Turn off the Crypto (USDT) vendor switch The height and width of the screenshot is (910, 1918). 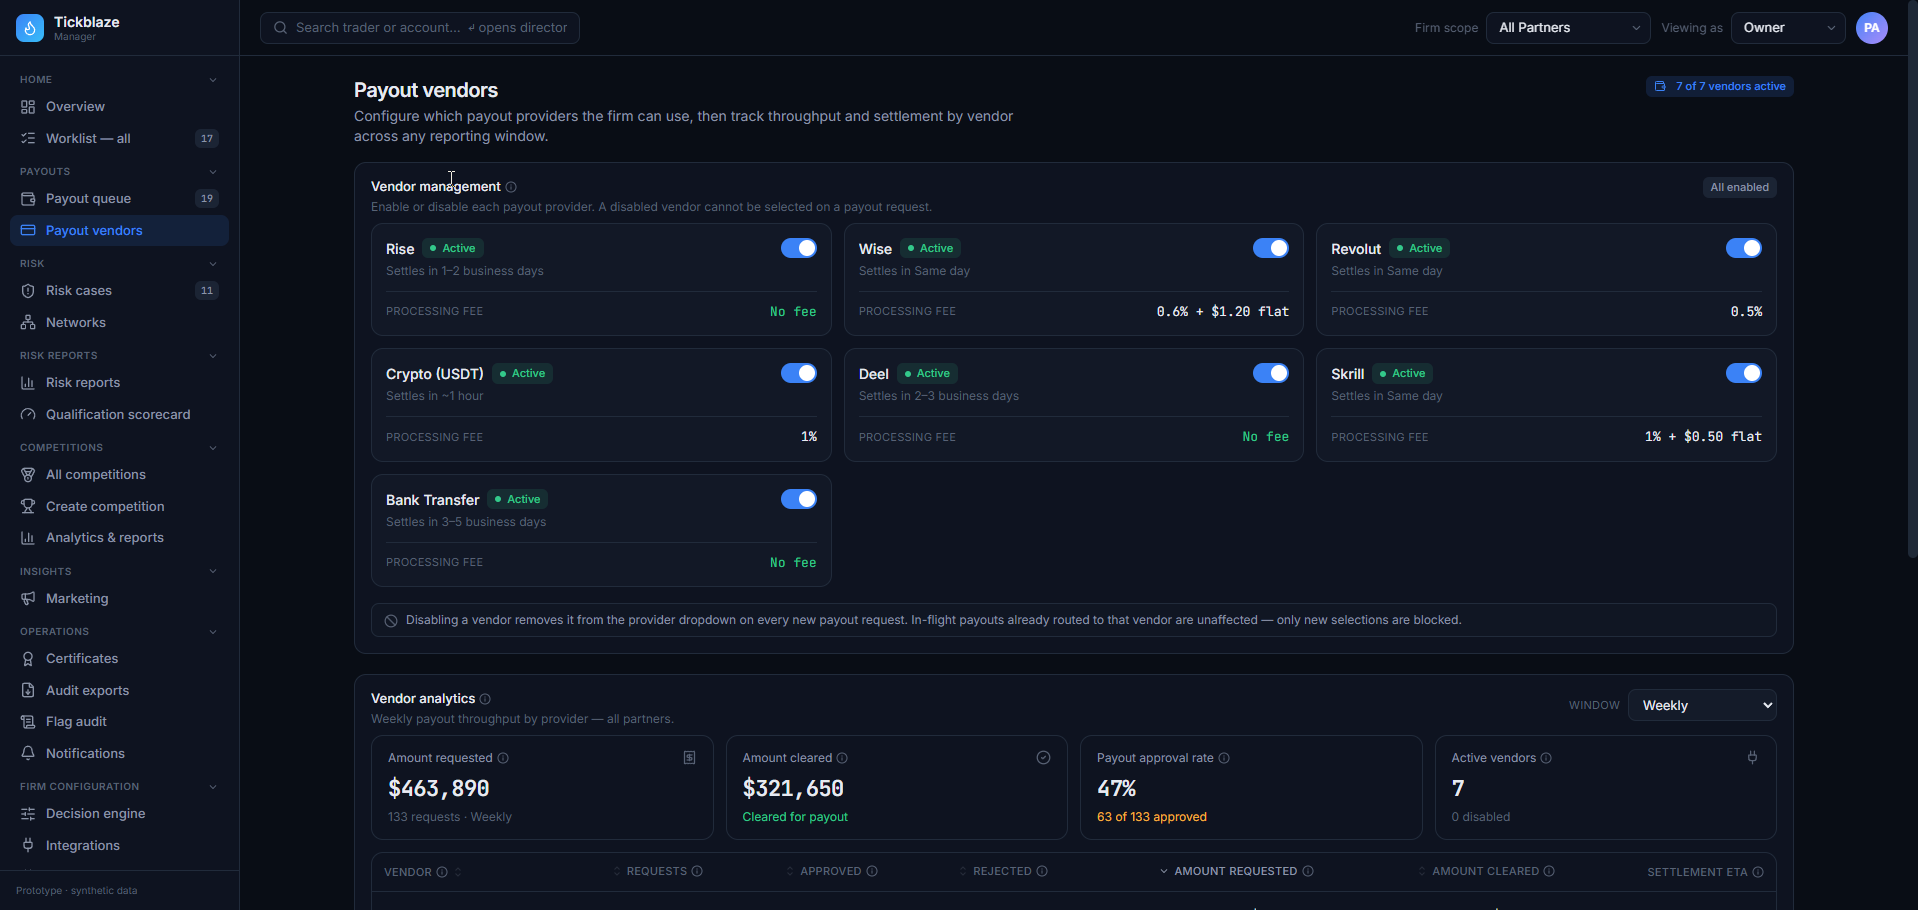point(799,373)
